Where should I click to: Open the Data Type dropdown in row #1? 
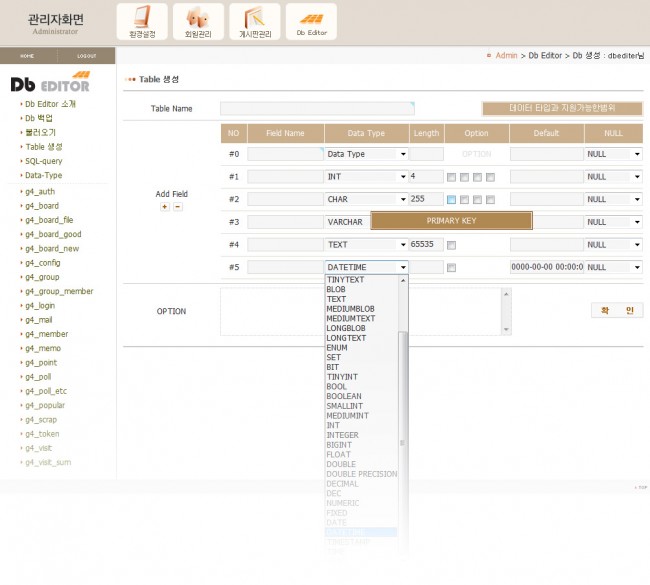(x=366, y=177)
